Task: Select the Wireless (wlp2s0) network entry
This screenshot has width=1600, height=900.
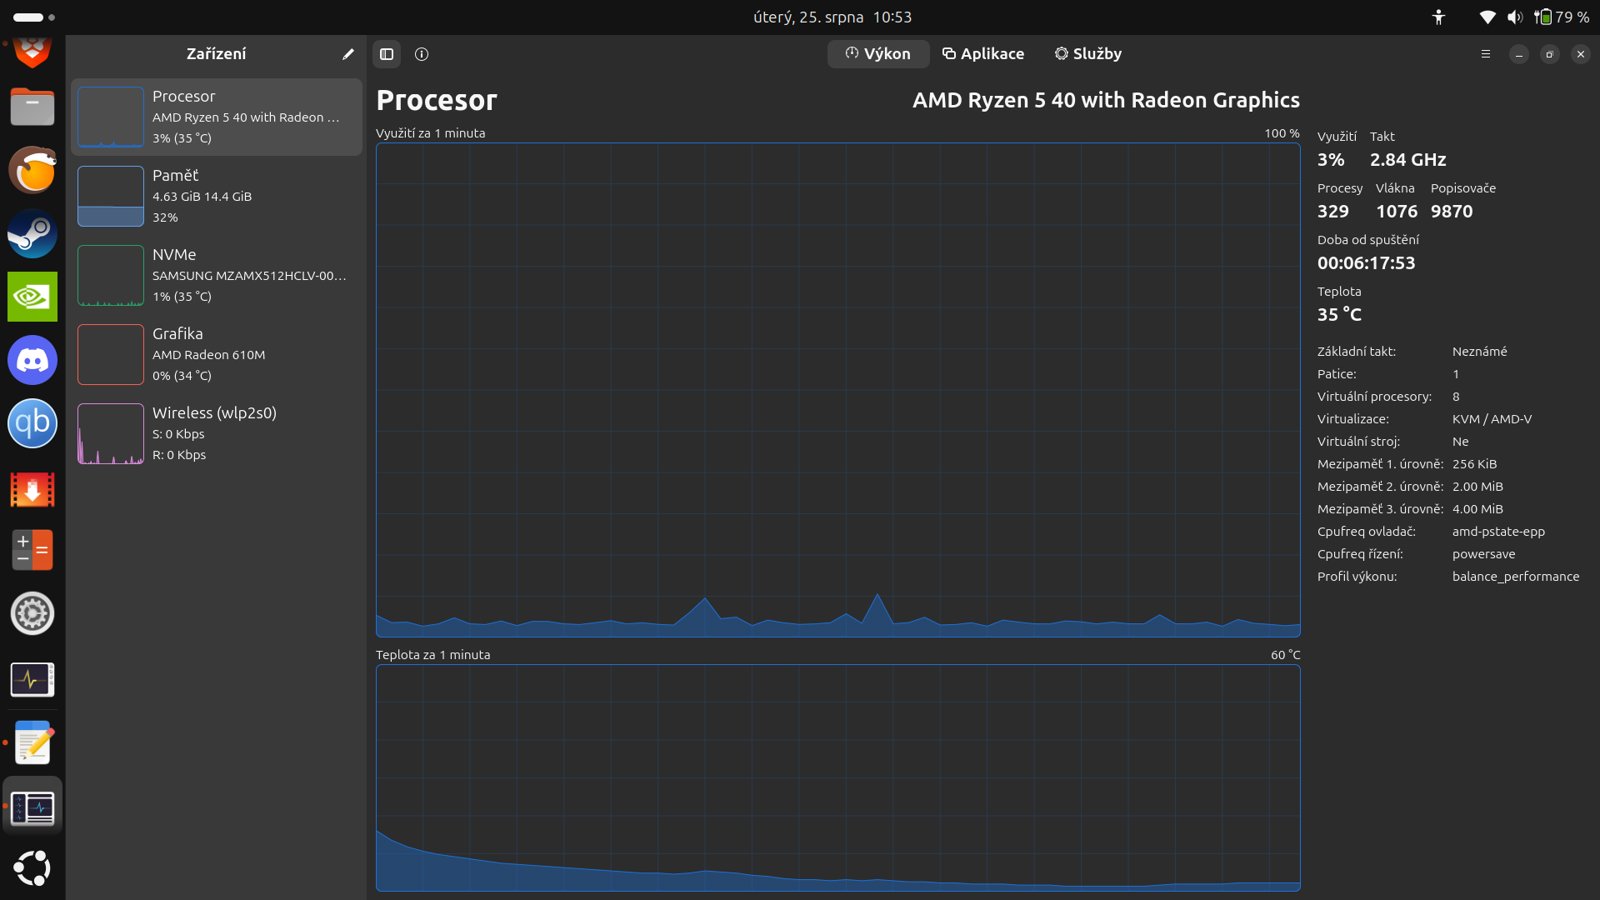Action: click(x=217, y=433)
